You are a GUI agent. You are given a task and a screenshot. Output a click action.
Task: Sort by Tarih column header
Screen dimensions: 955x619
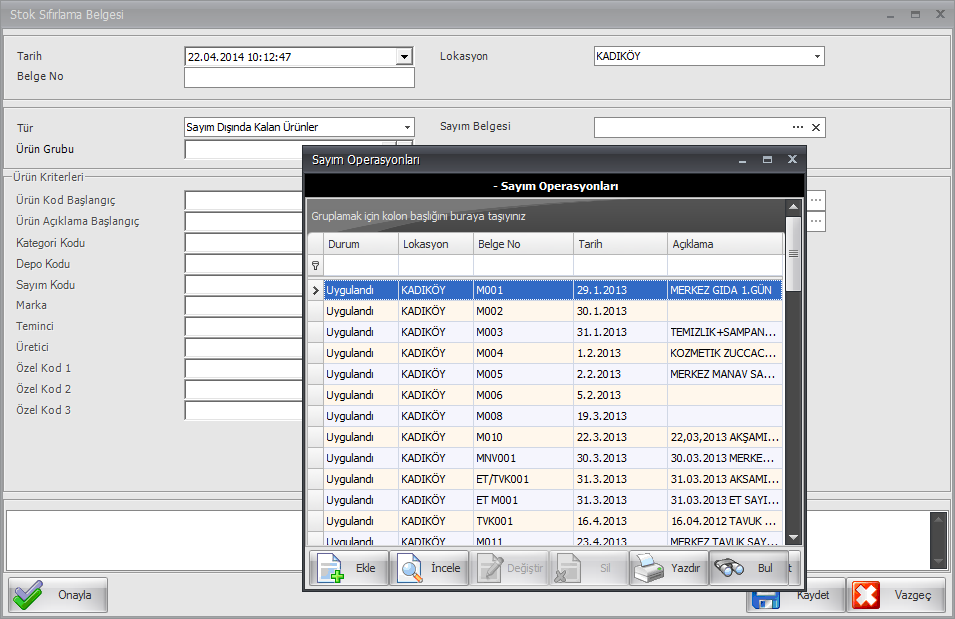point(620,244)
